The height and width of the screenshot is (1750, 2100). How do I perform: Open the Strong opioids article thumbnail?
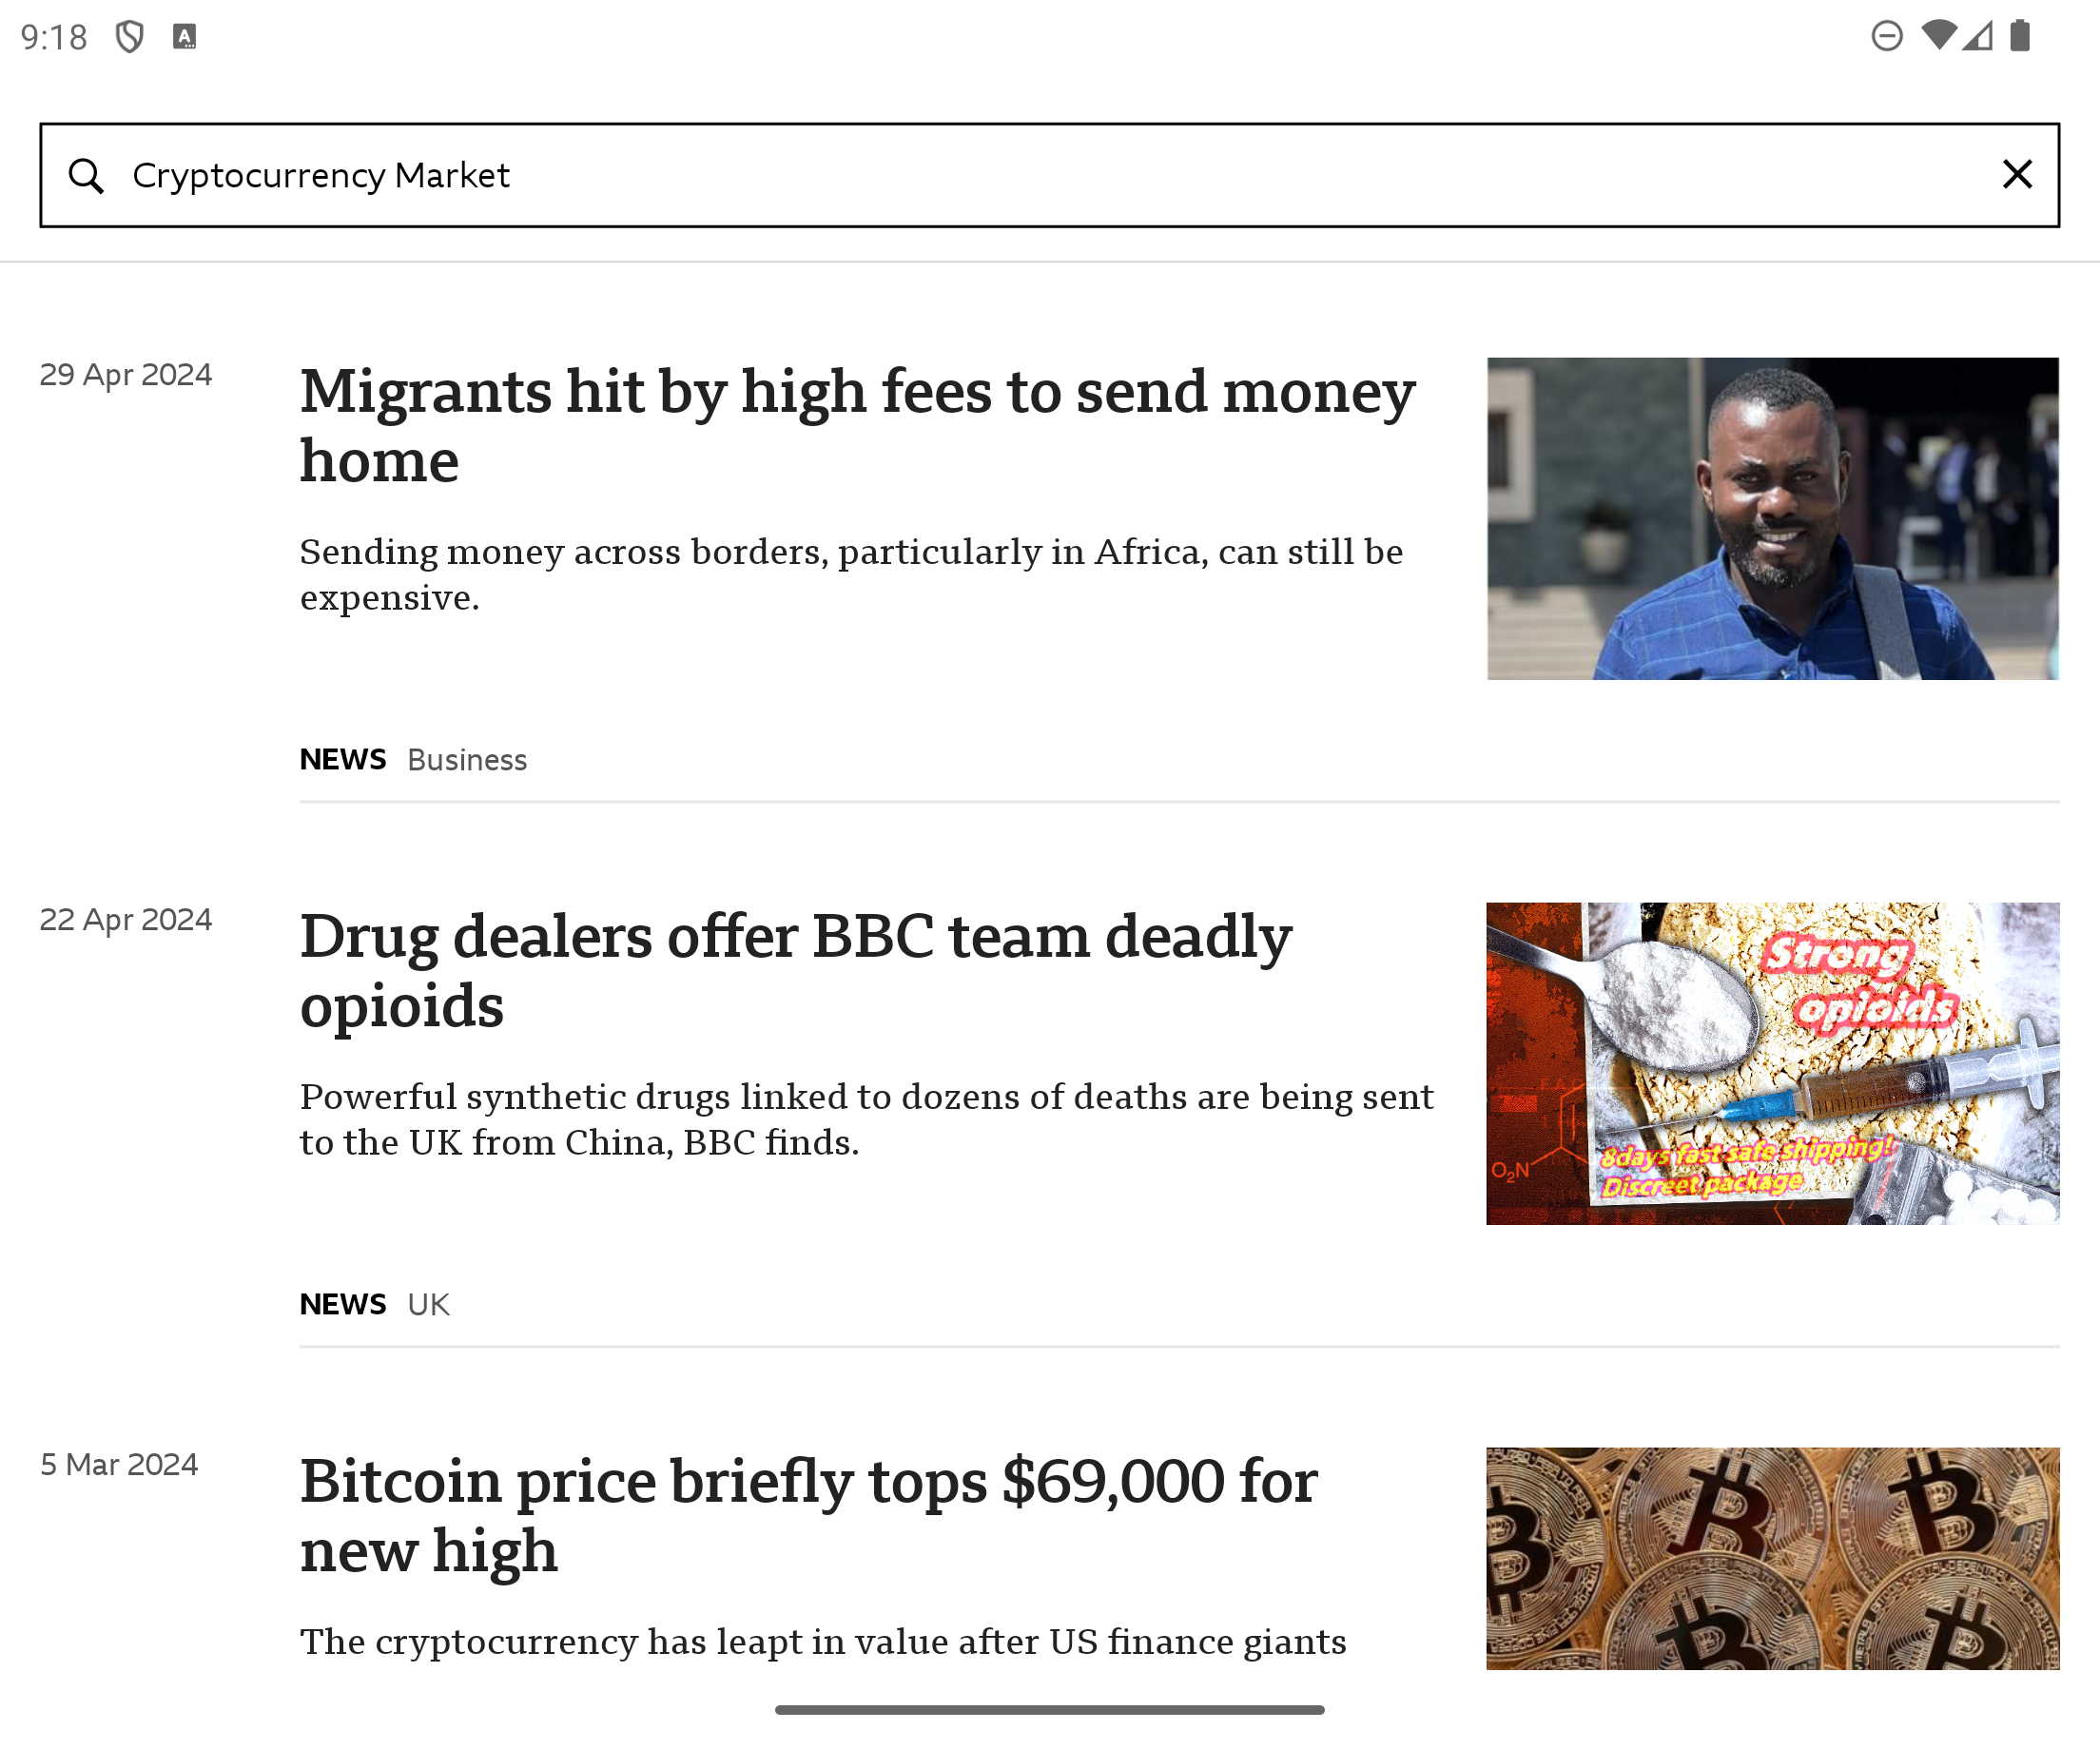click(1772, 1064)
